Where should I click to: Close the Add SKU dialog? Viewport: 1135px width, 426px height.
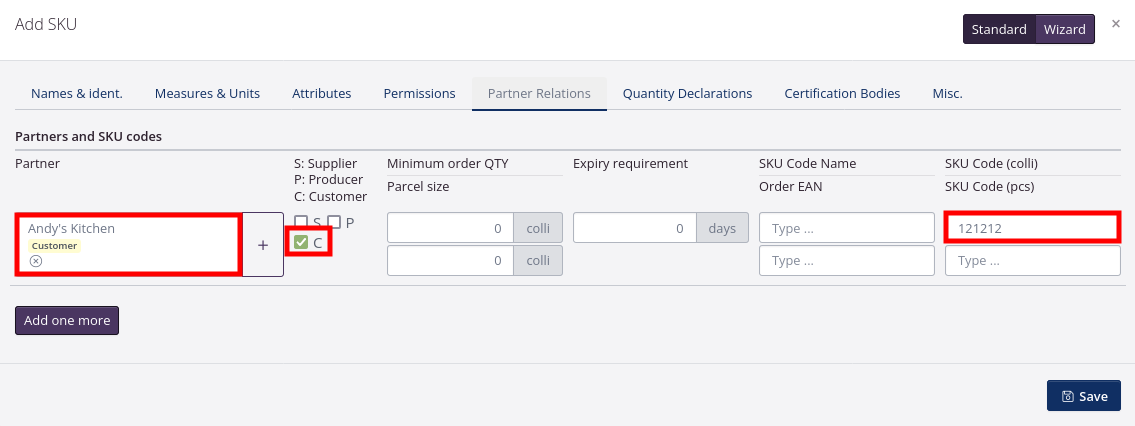point(1115,24)
